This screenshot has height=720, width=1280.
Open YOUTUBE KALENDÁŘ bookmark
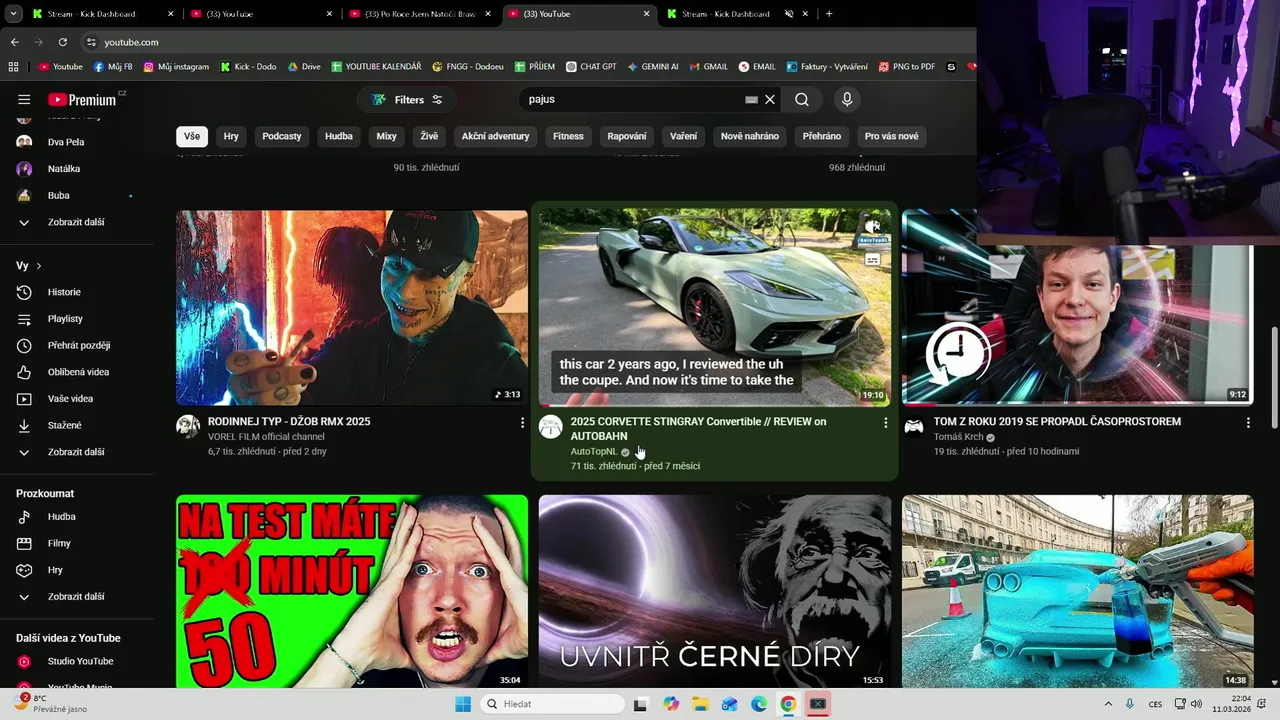[x=376, y=67]
